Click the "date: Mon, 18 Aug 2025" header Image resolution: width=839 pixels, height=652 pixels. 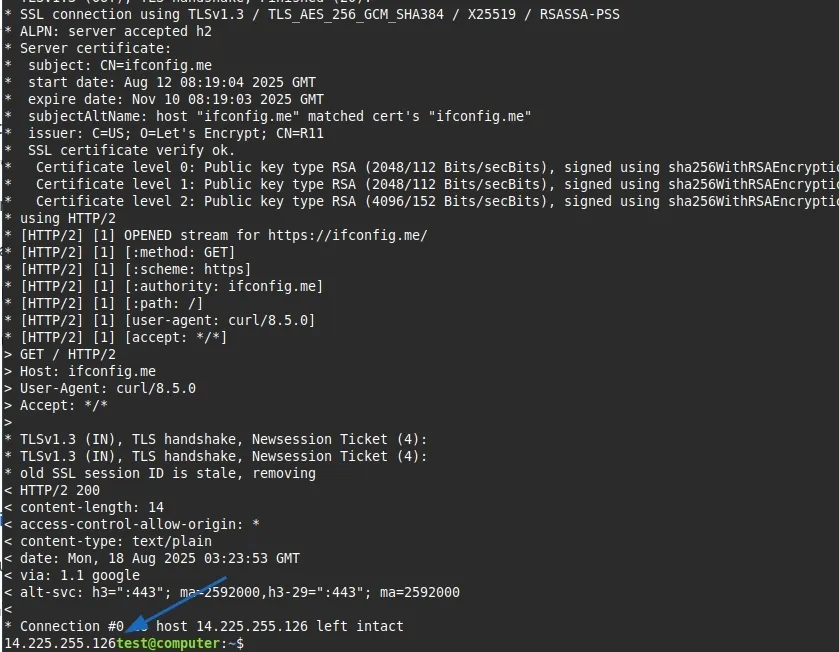click(160, 558)
